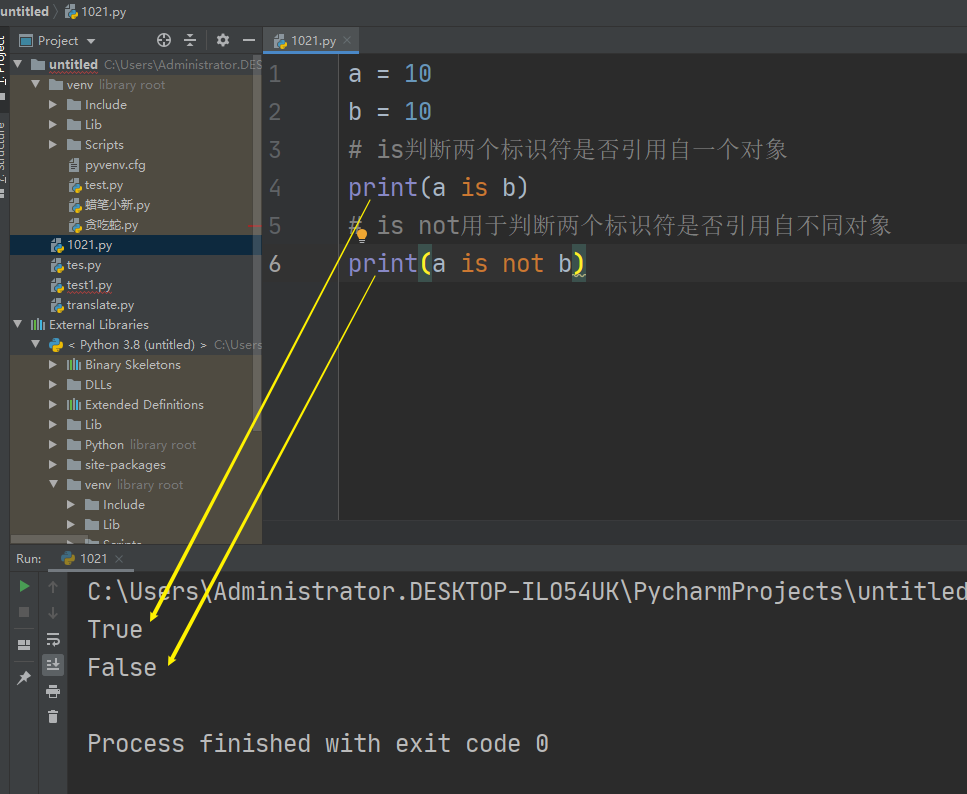Collapse all nodes in the Project tree

189,40
